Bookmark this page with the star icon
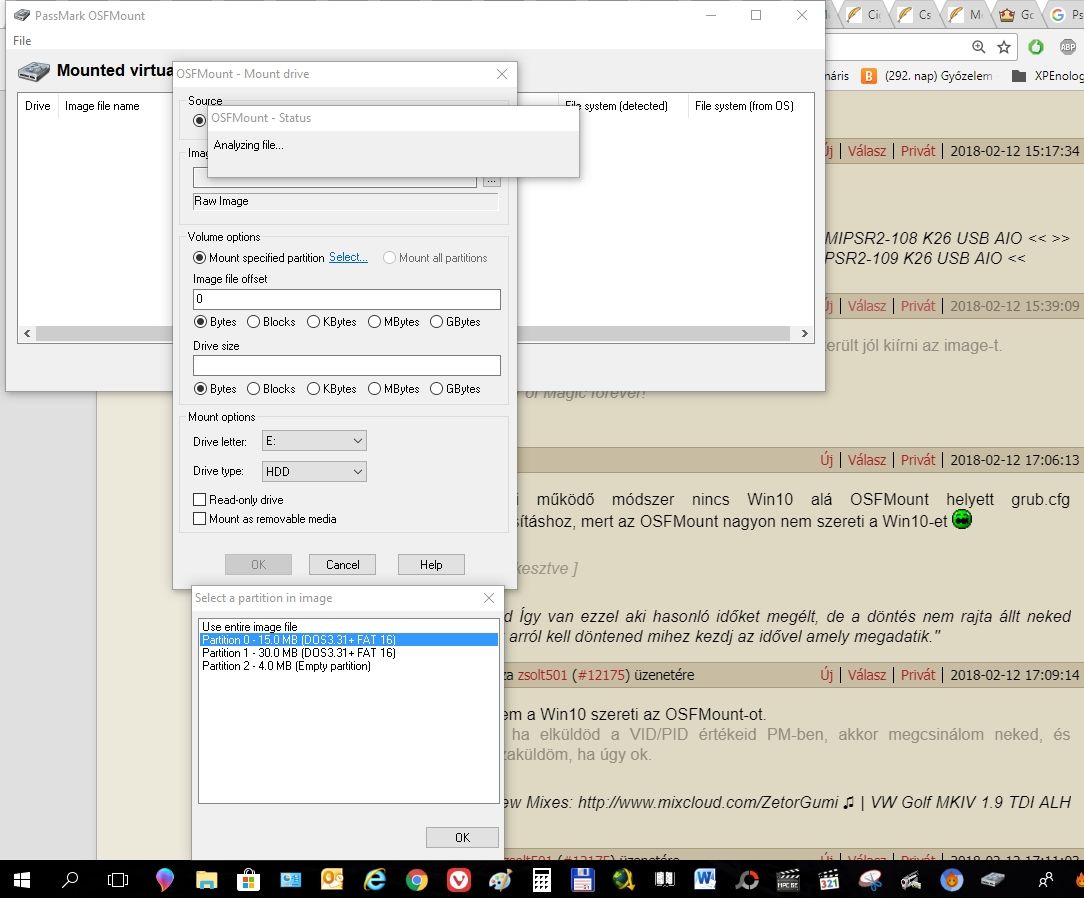 1004,47
